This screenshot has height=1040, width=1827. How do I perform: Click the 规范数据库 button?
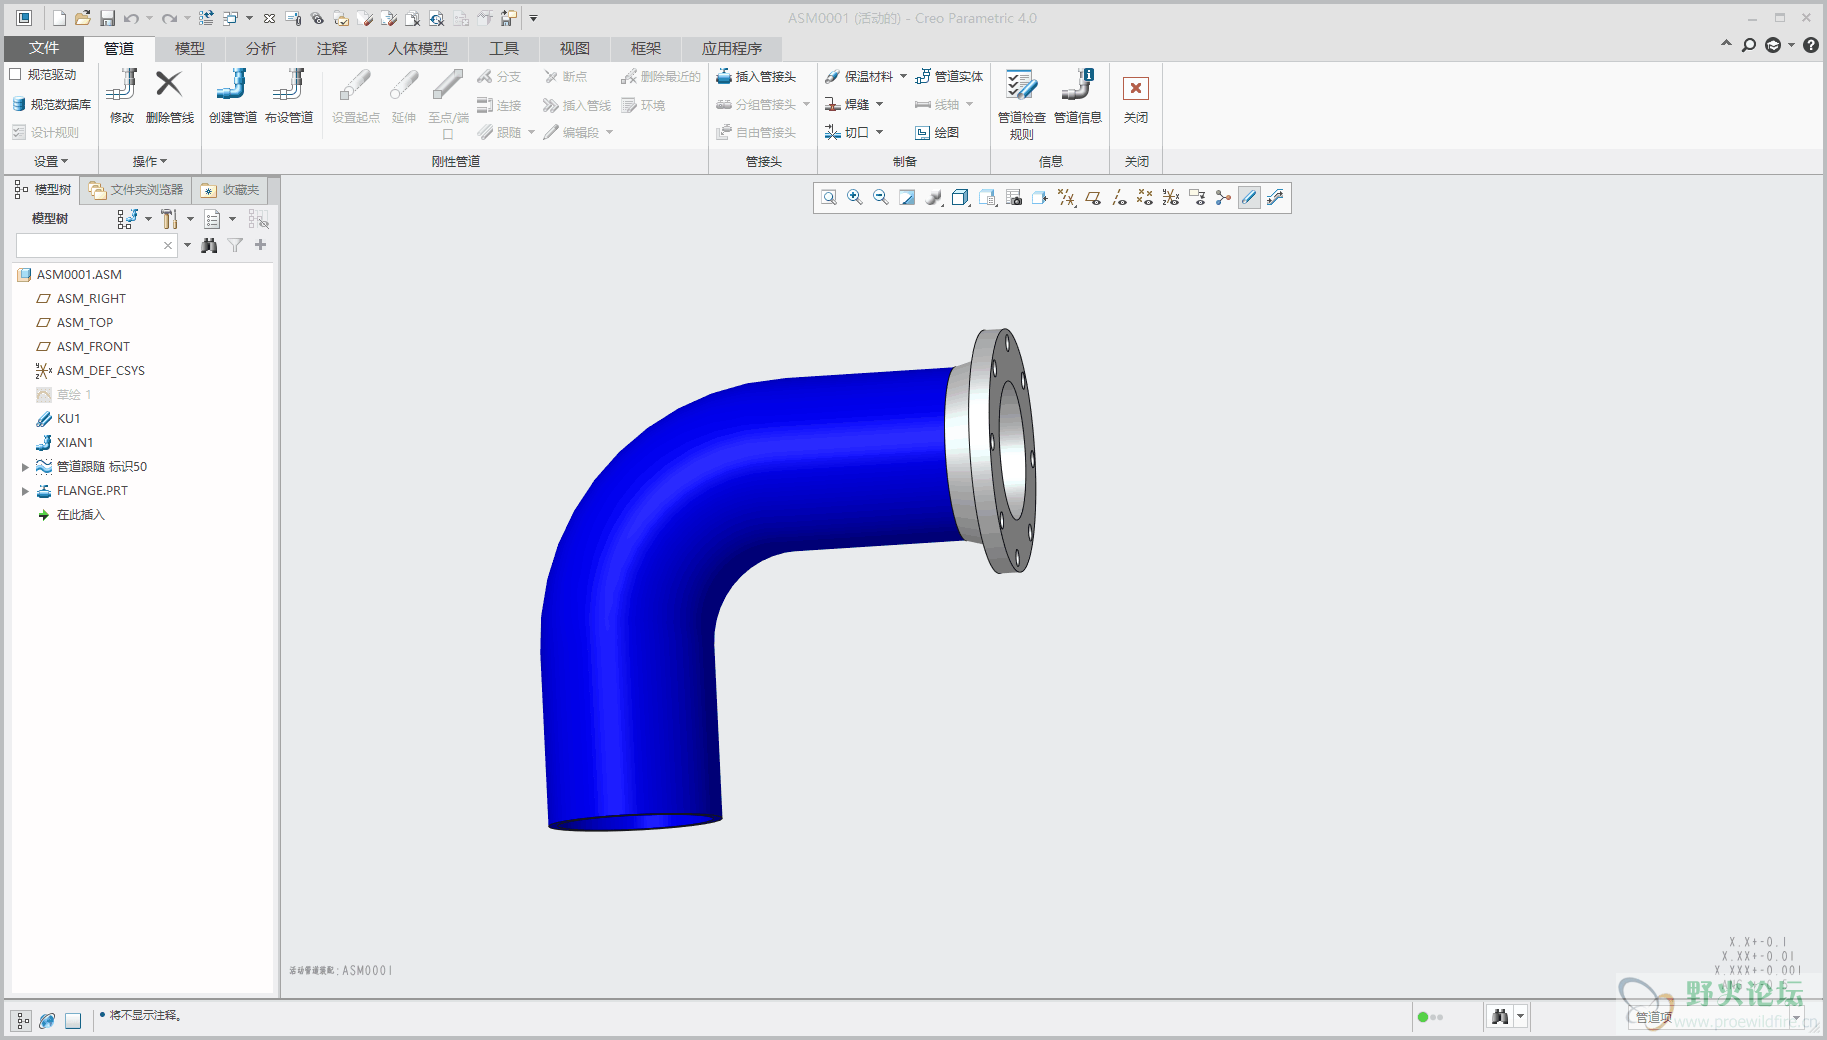(x=51, y=104)
